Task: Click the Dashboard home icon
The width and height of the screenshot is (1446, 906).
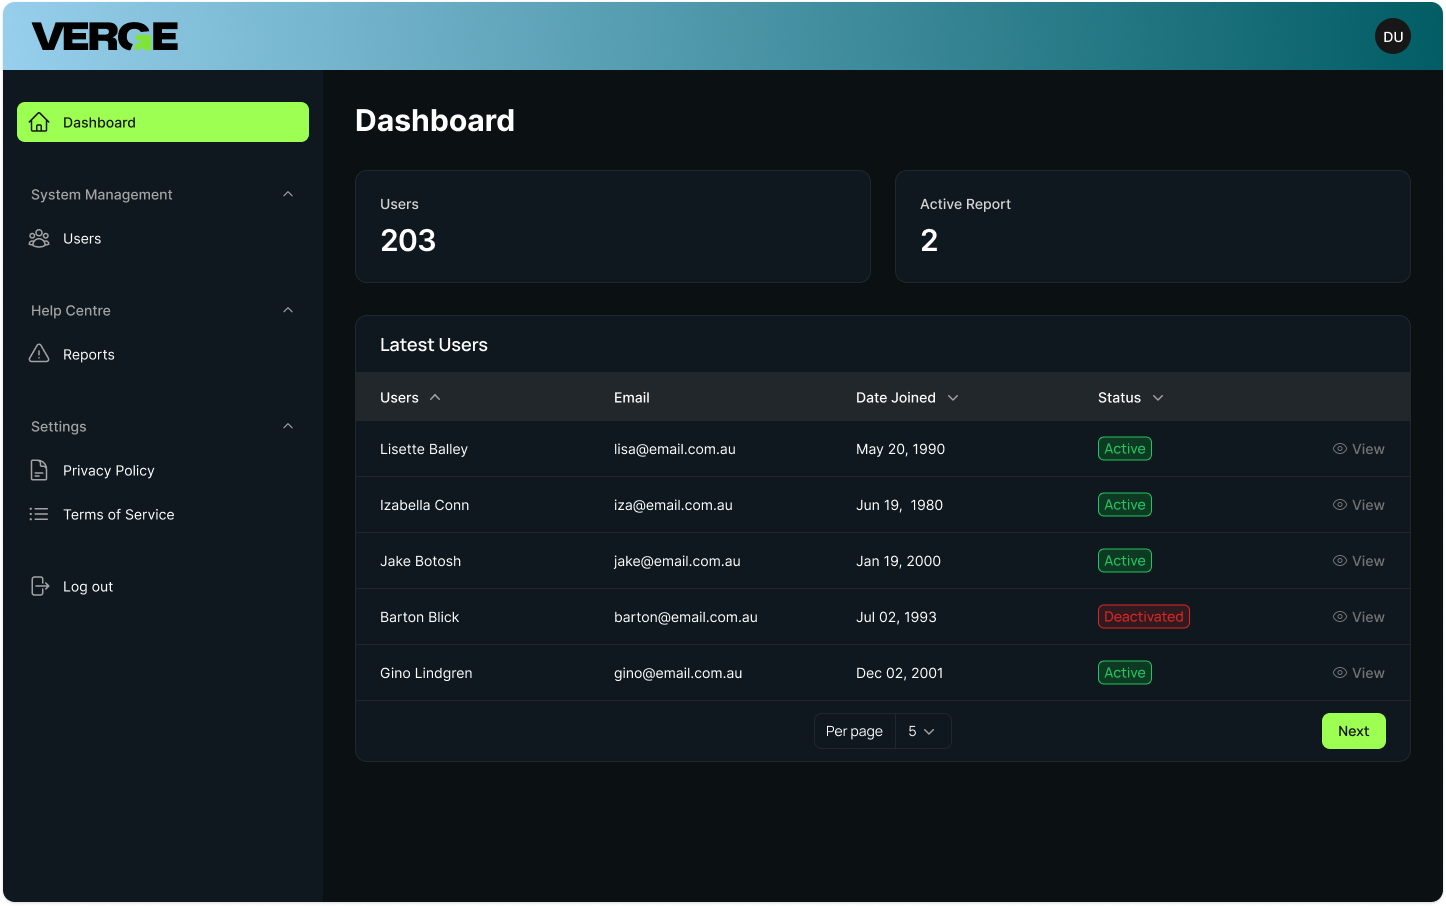Action: [x=39, y=122]
